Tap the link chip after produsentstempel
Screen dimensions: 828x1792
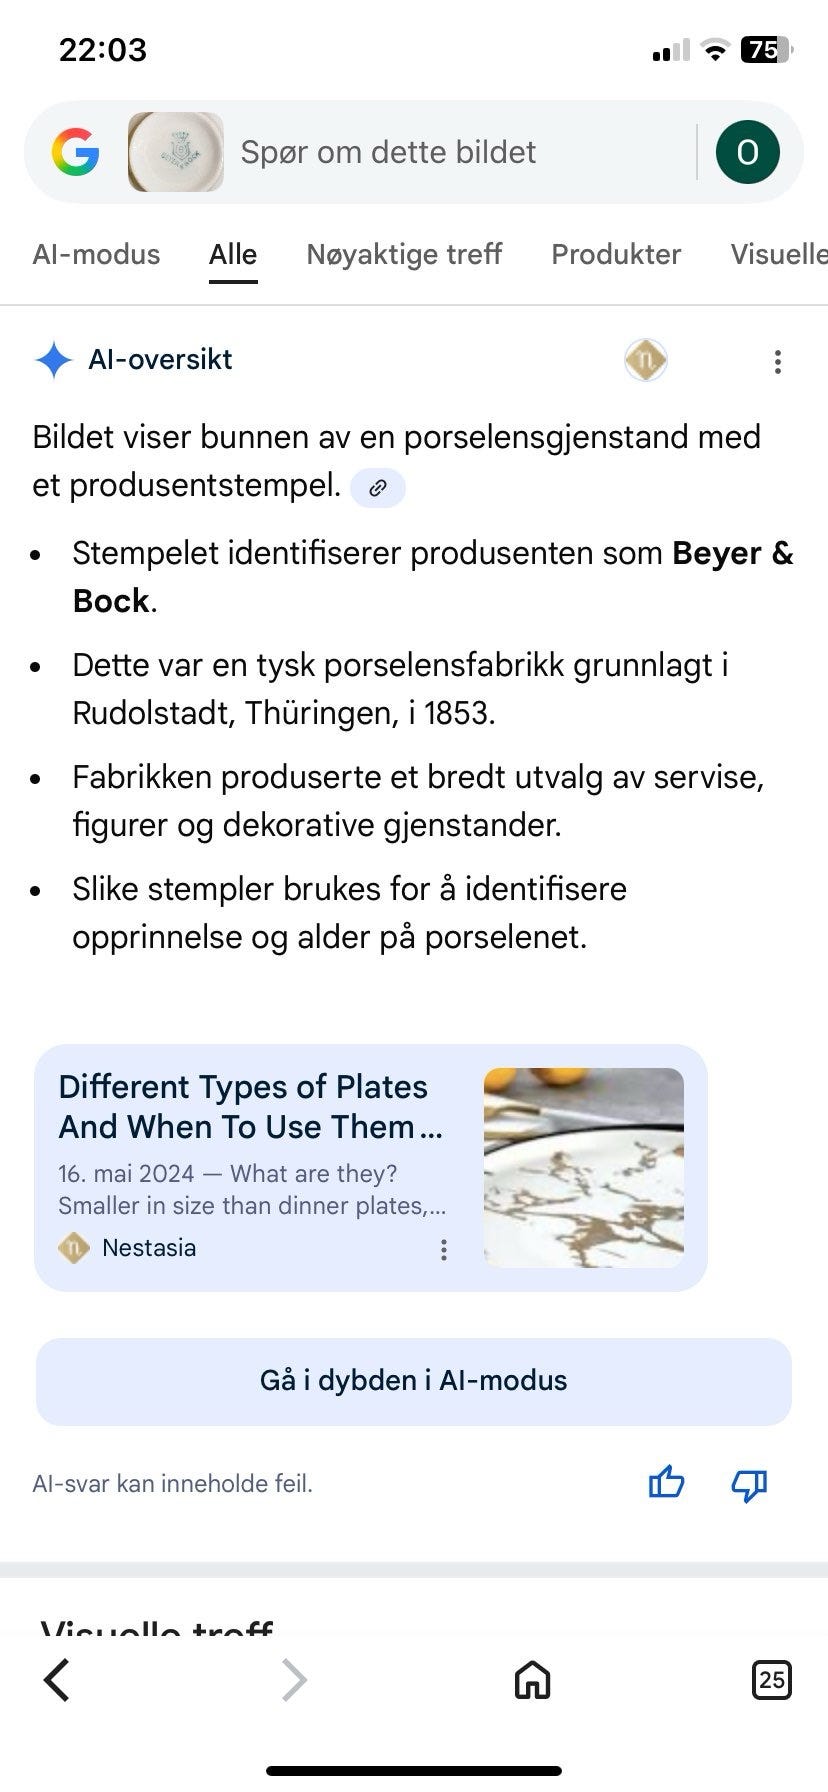tap(378, 488)
